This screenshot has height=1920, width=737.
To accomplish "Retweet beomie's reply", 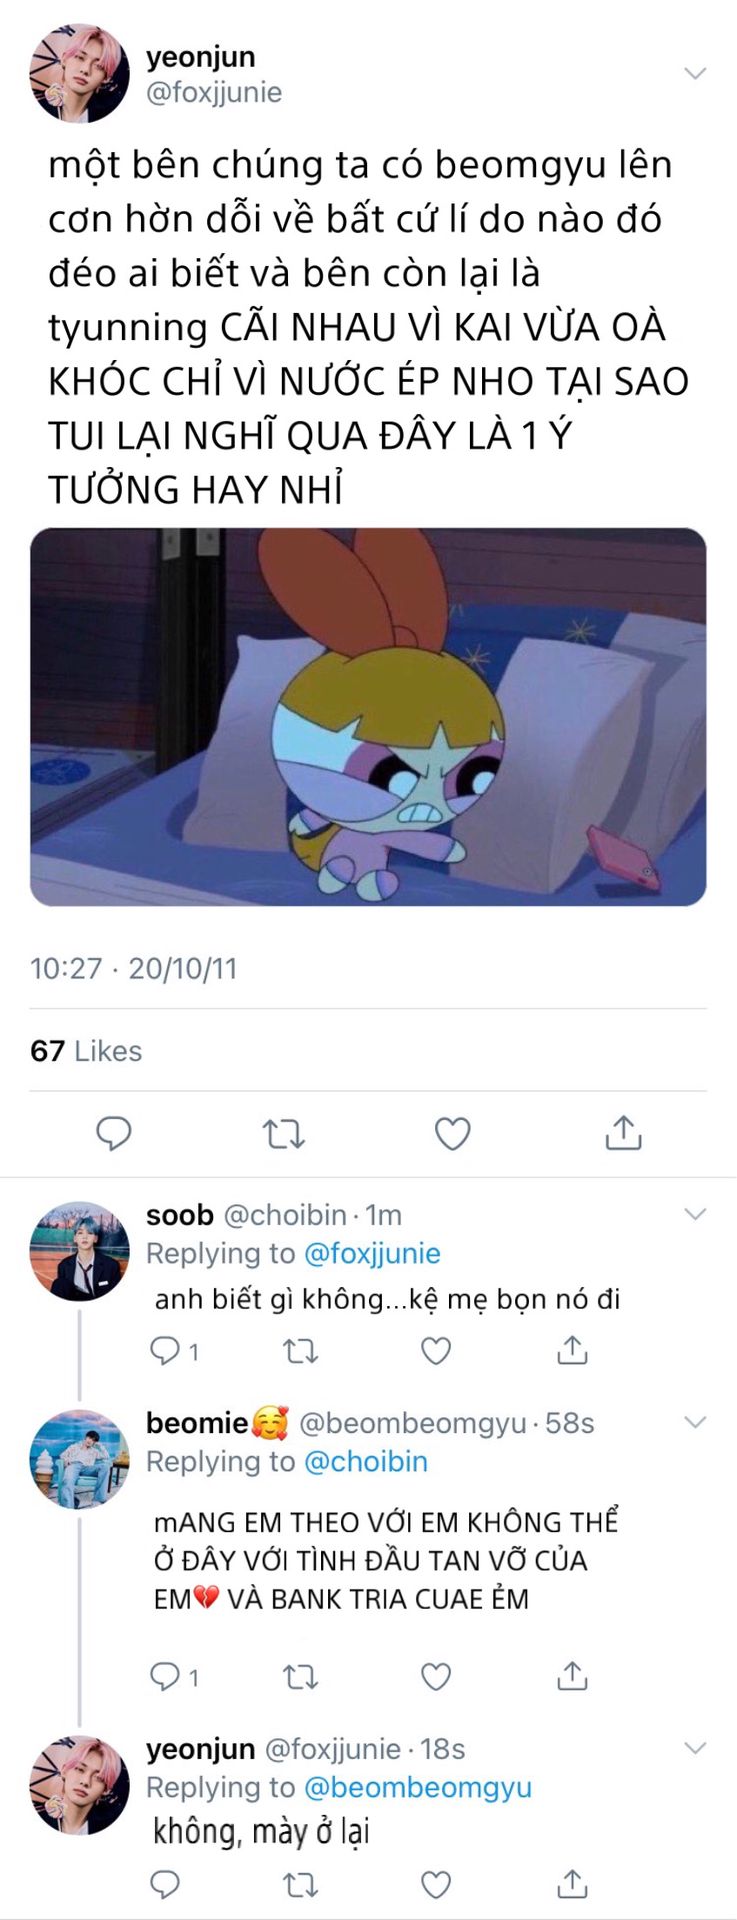I will coord(300,1676).
